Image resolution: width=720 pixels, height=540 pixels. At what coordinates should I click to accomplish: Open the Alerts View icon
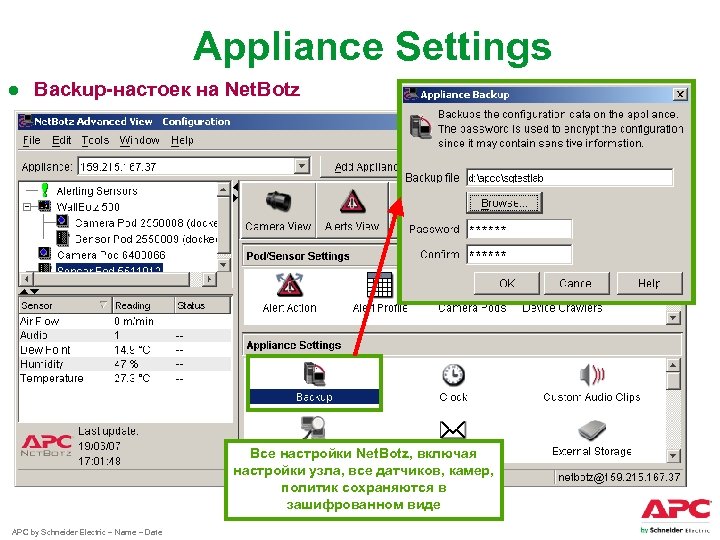click(x=352, y=202)
